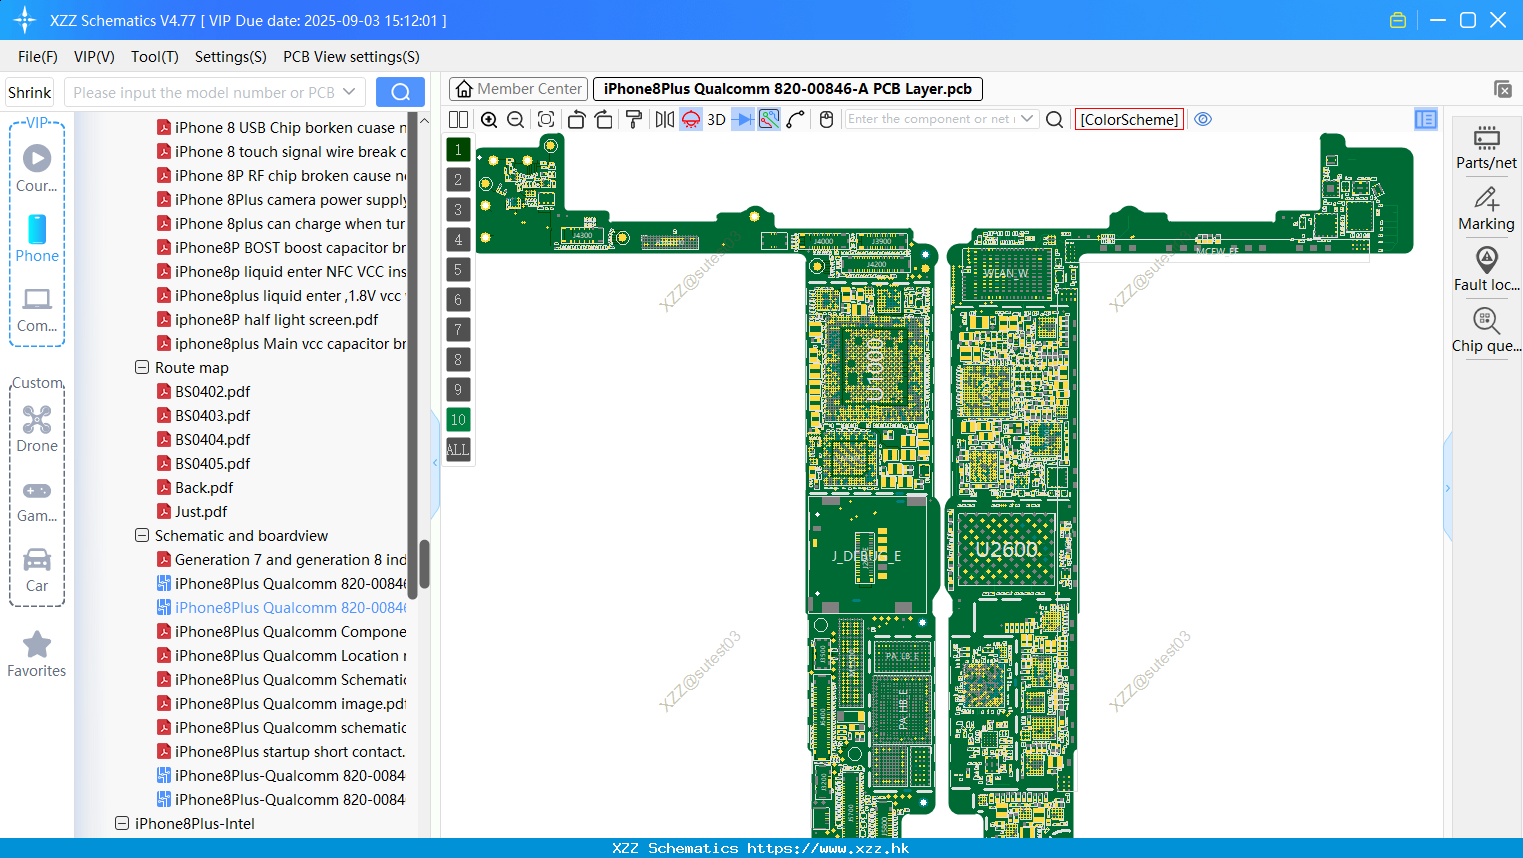Open iphone8P half light screen.pdf
This screenshot has height=858, width=1523.
pos(276,320)
